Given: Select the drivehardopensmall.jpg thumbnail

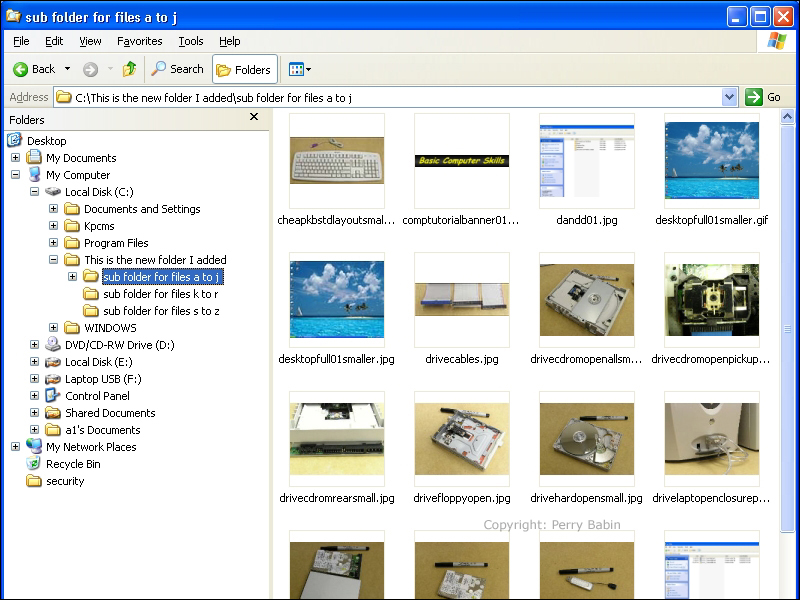Looking at the screenshot, I should point(587,439).
